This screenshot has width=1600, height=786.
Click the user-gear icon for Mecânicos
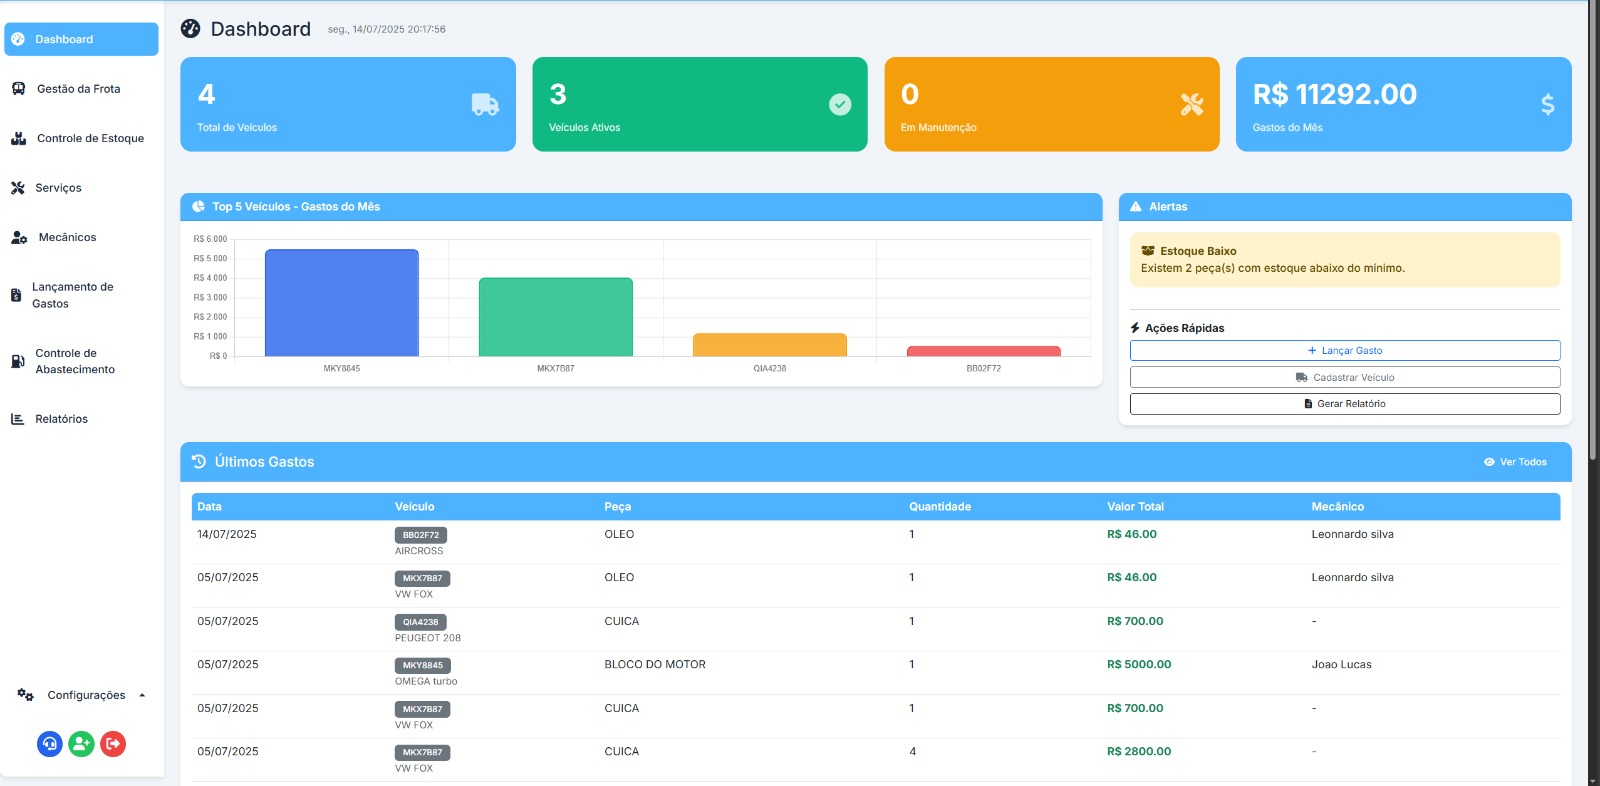click(19, 237)
